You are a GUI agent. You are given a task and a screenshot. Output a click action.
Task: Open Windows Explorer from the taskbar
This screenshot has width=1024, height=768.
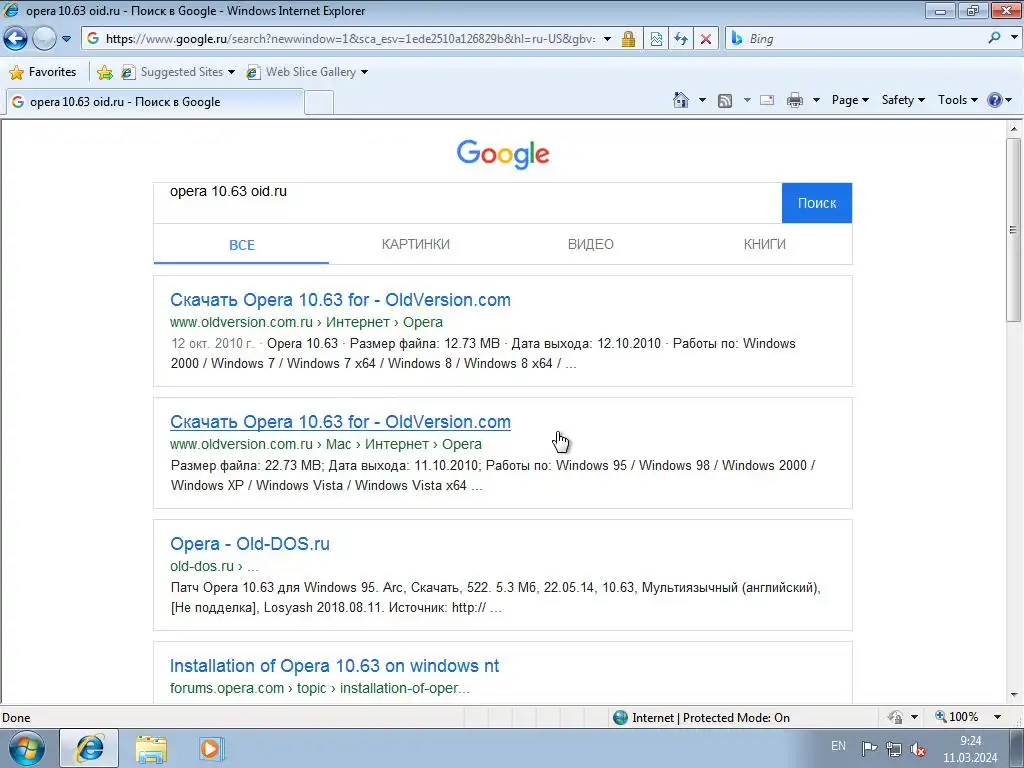tap(151, 749)
